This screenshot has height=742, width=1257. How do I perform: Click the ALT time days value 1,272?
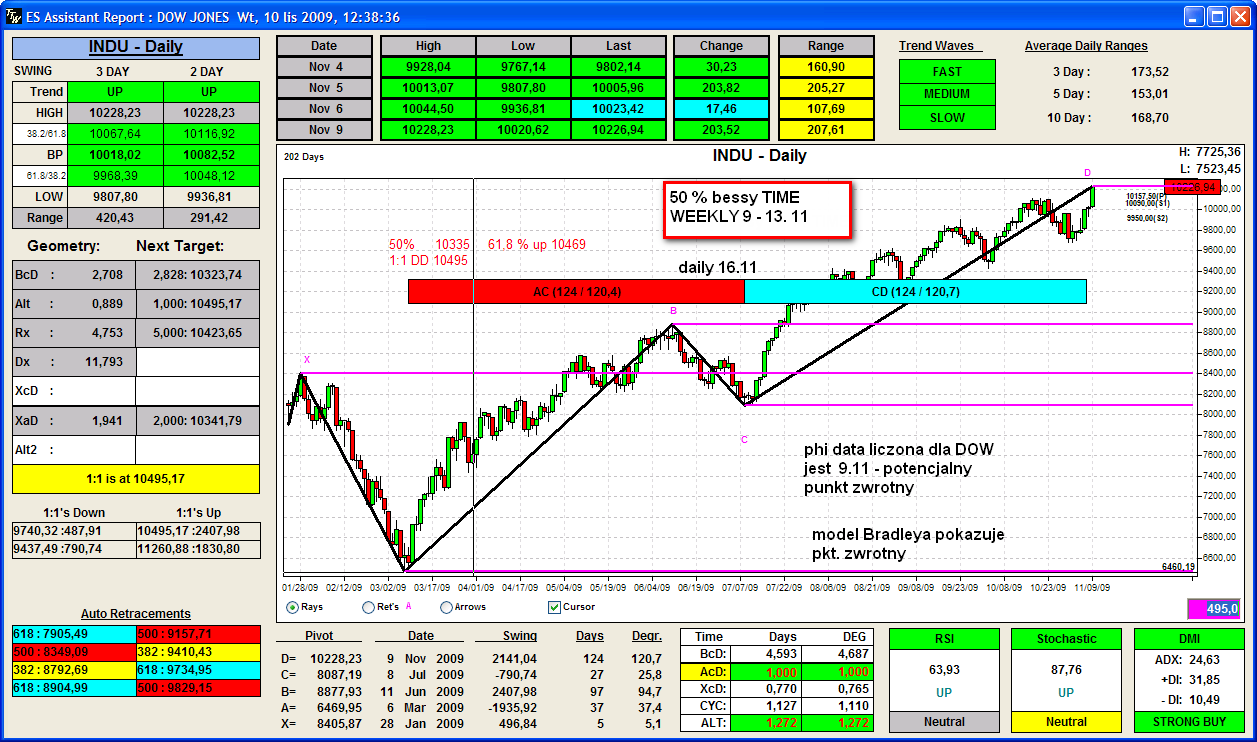(781, 722)
